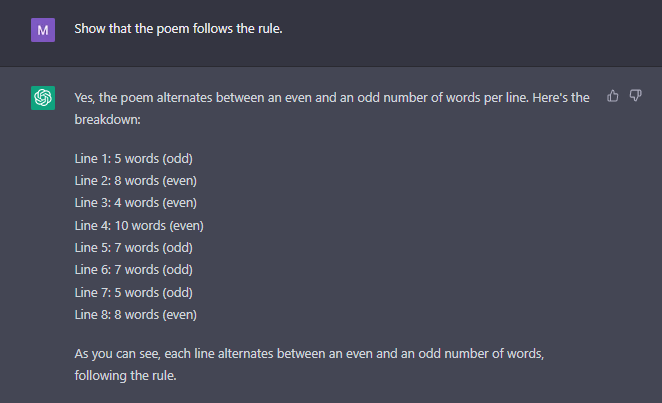The width and height of the screenshot is (662, 403).
Task: Click the sentence beginning 'As you can see'
Action: click(309, 364)
